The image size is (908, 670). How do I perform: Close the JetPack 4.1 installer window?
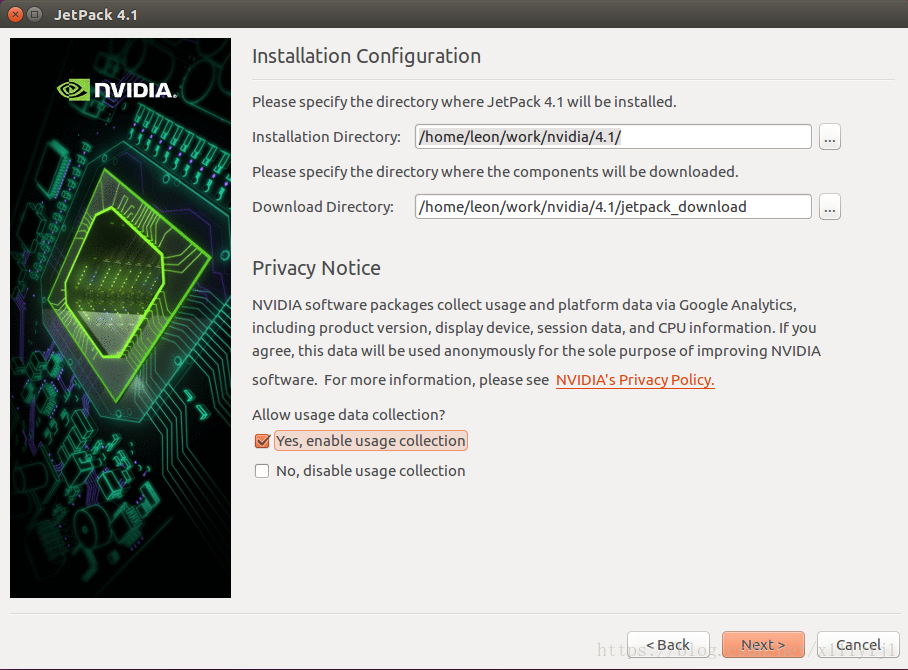coord(16,14)
